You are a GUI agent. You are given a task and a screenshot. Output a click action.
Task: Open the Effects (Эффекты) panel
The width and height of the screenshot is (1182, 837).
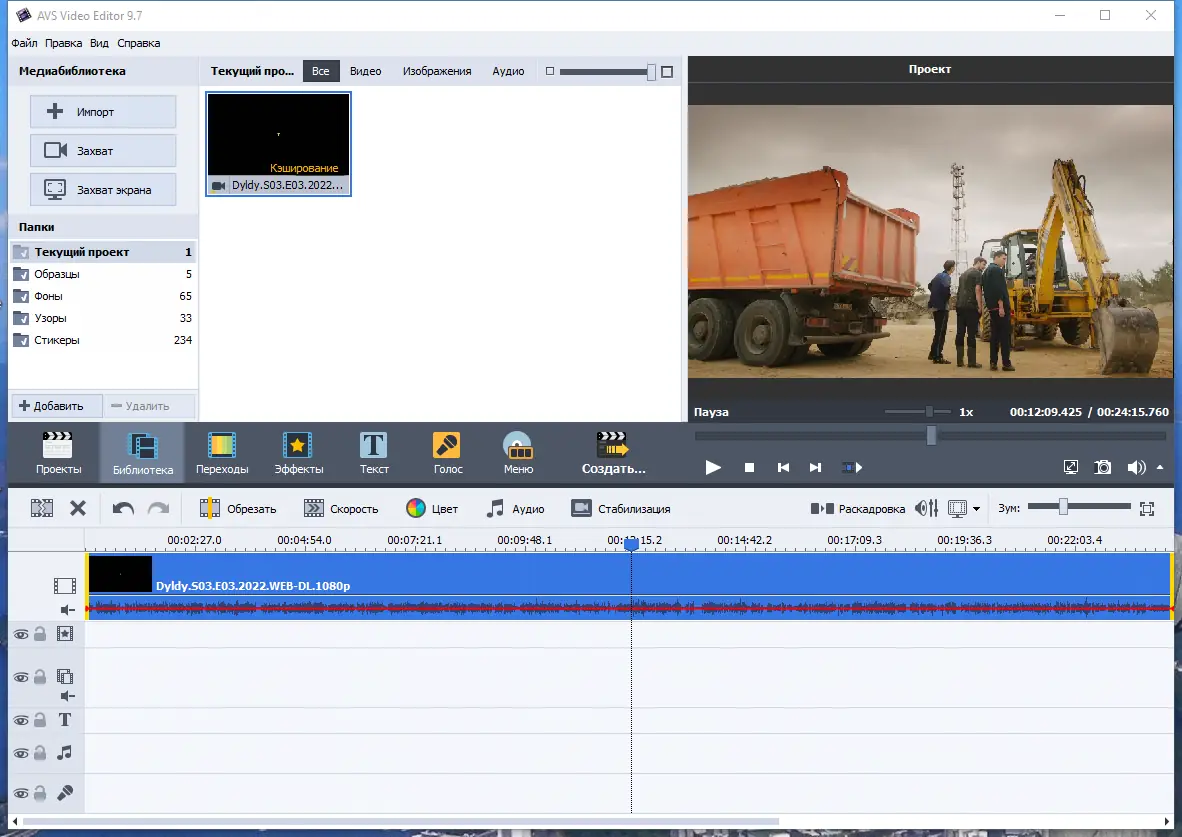tap(298, 453)
